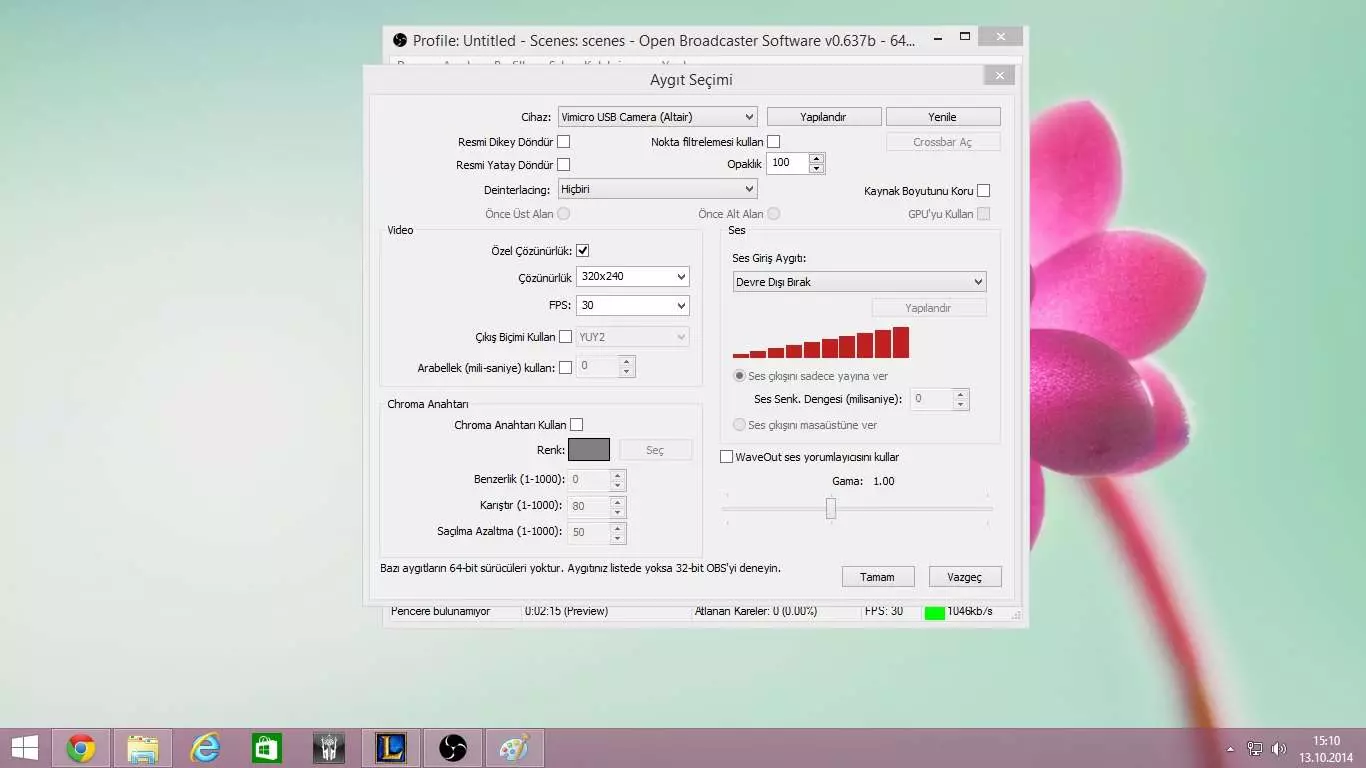The height and width of the screenshot is (768, 1366).
Task: Launch League of Legends from the taskbar
Action: [391, 748]
